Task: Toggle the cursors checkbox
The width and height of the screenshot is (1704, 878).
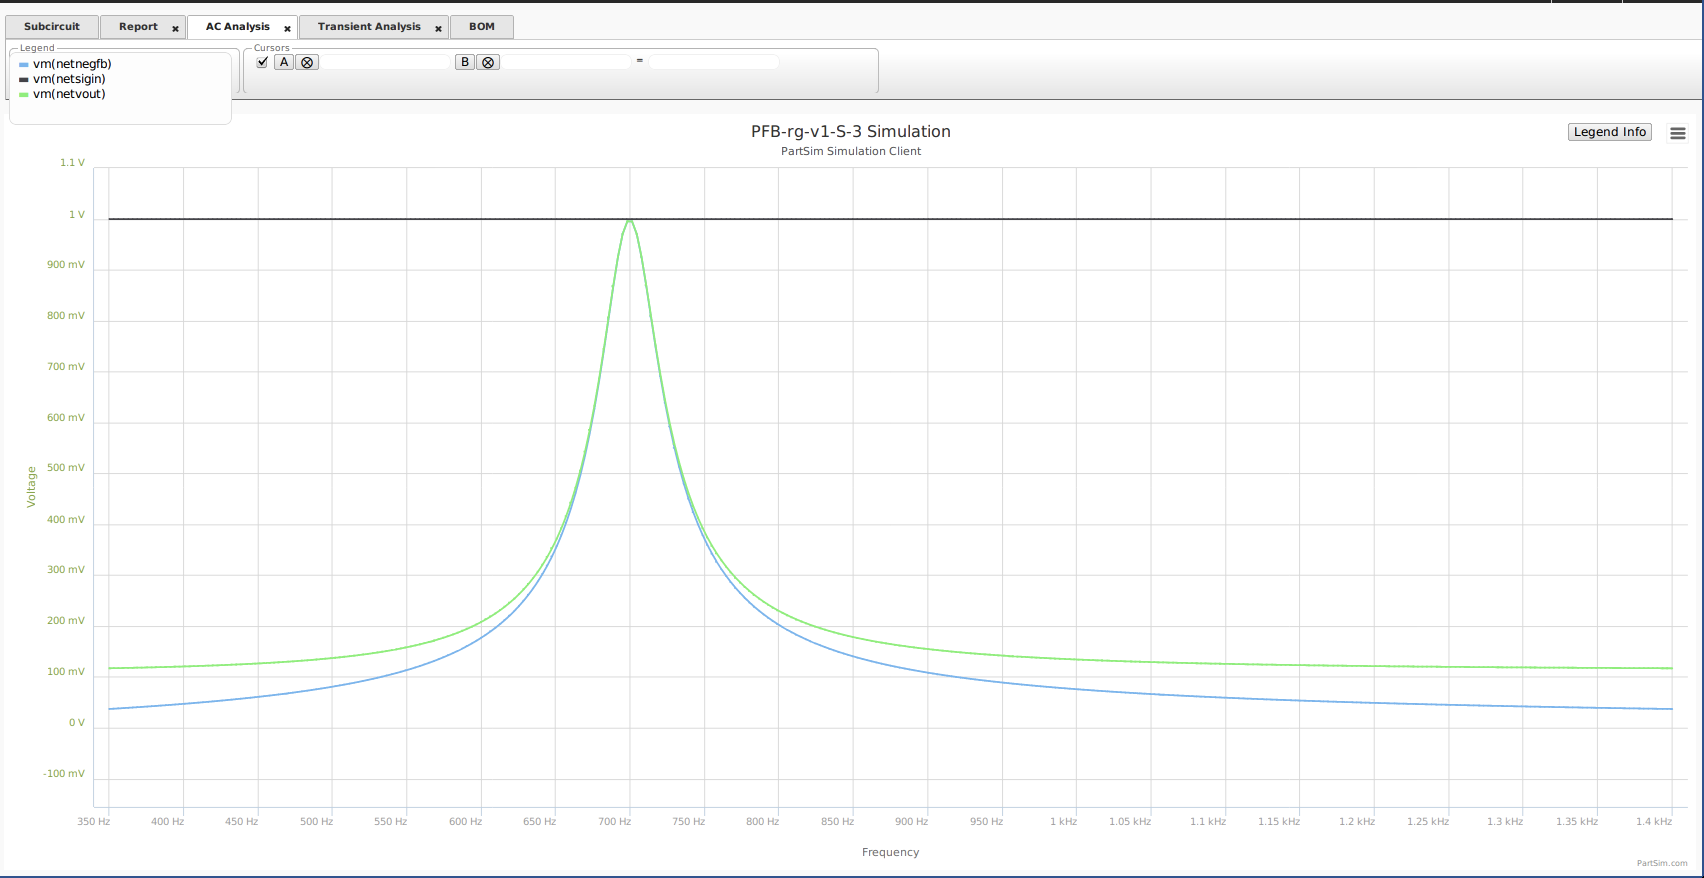Action: pos(262,62)
